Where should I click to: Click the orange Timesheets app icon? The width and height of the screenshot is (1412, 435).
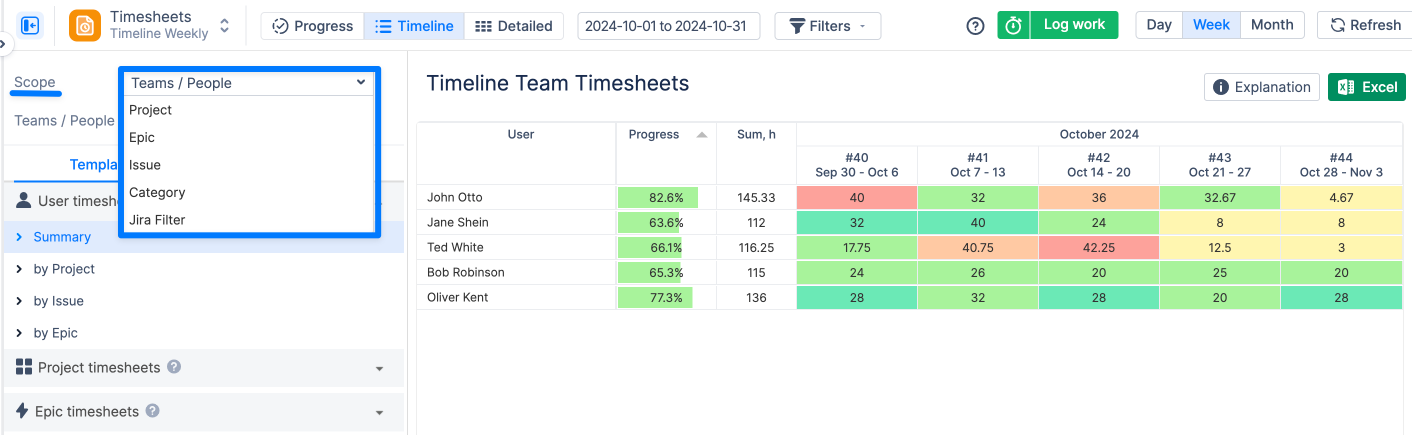[85, 26]
